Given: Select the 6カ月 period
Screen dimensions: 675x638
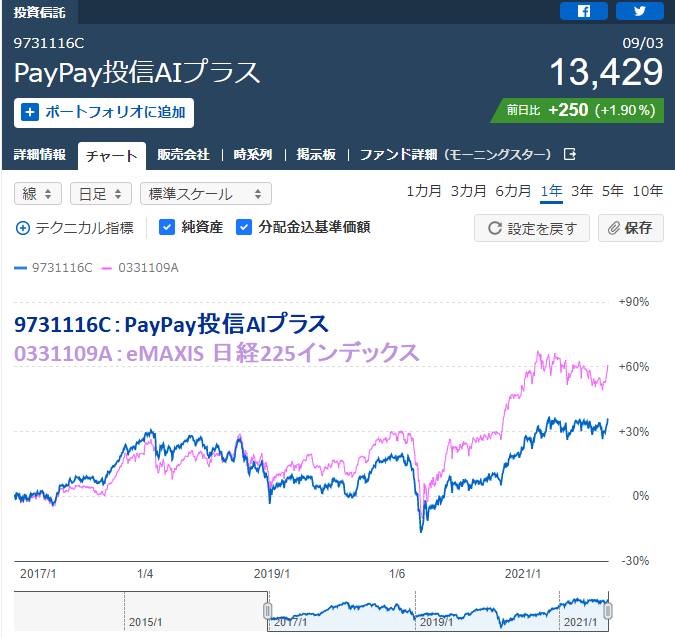Looking at the screenshot, I should pyautogui.click(x=513, y=191).
